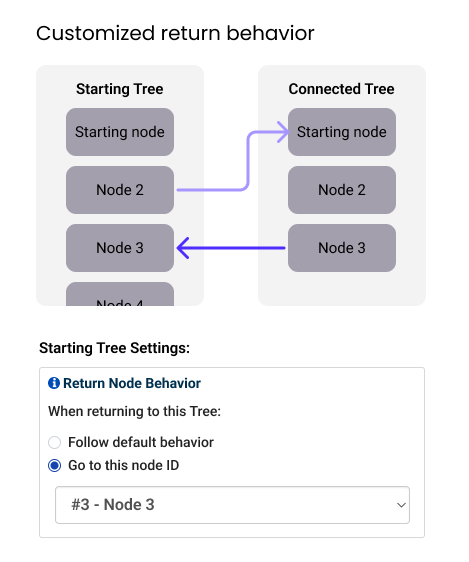
Task: Select the Follow default behavior radio button
Action: [54, 442]
